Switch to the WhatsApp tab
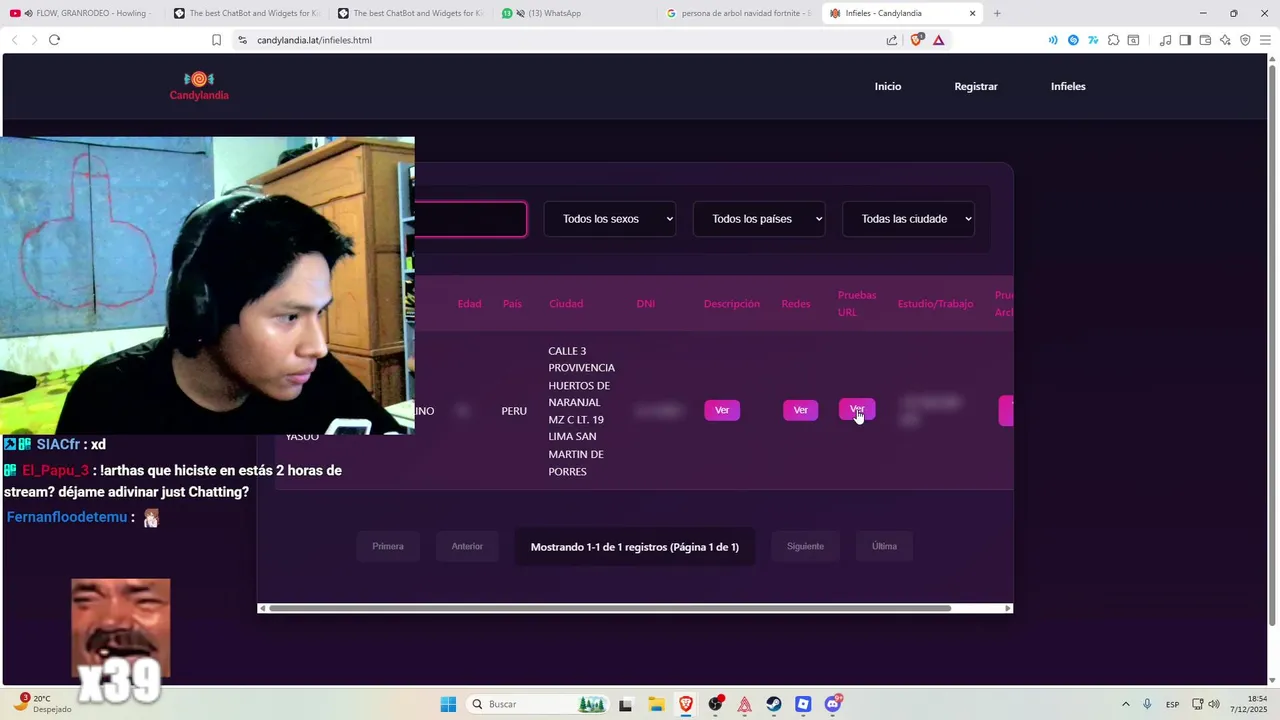This screenshot has width=1280, height=720. click(575, 13)
